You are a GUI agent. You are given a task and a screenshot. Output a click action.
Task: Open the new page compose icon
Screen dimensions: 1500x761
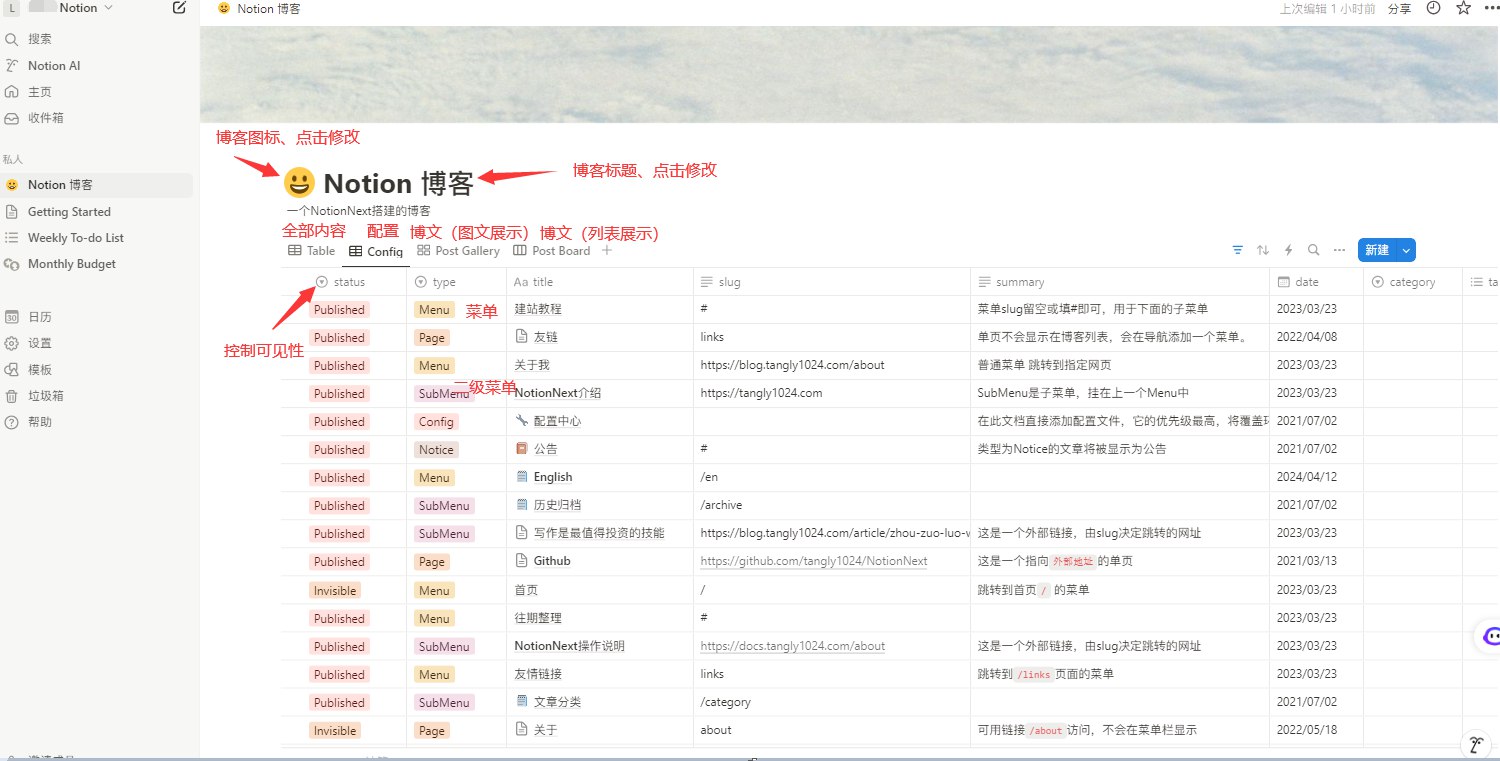pos(179,8)
